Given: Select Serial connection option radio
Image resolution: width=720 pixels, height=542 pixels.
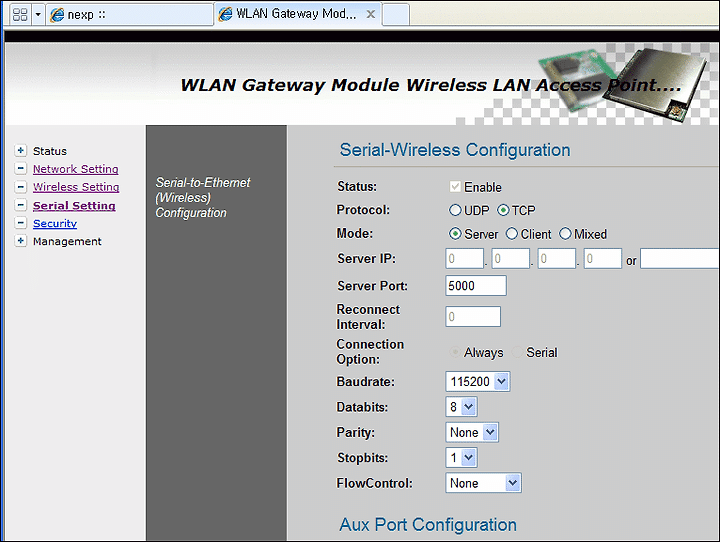Looking at the screenshot, I should [518, 352].
